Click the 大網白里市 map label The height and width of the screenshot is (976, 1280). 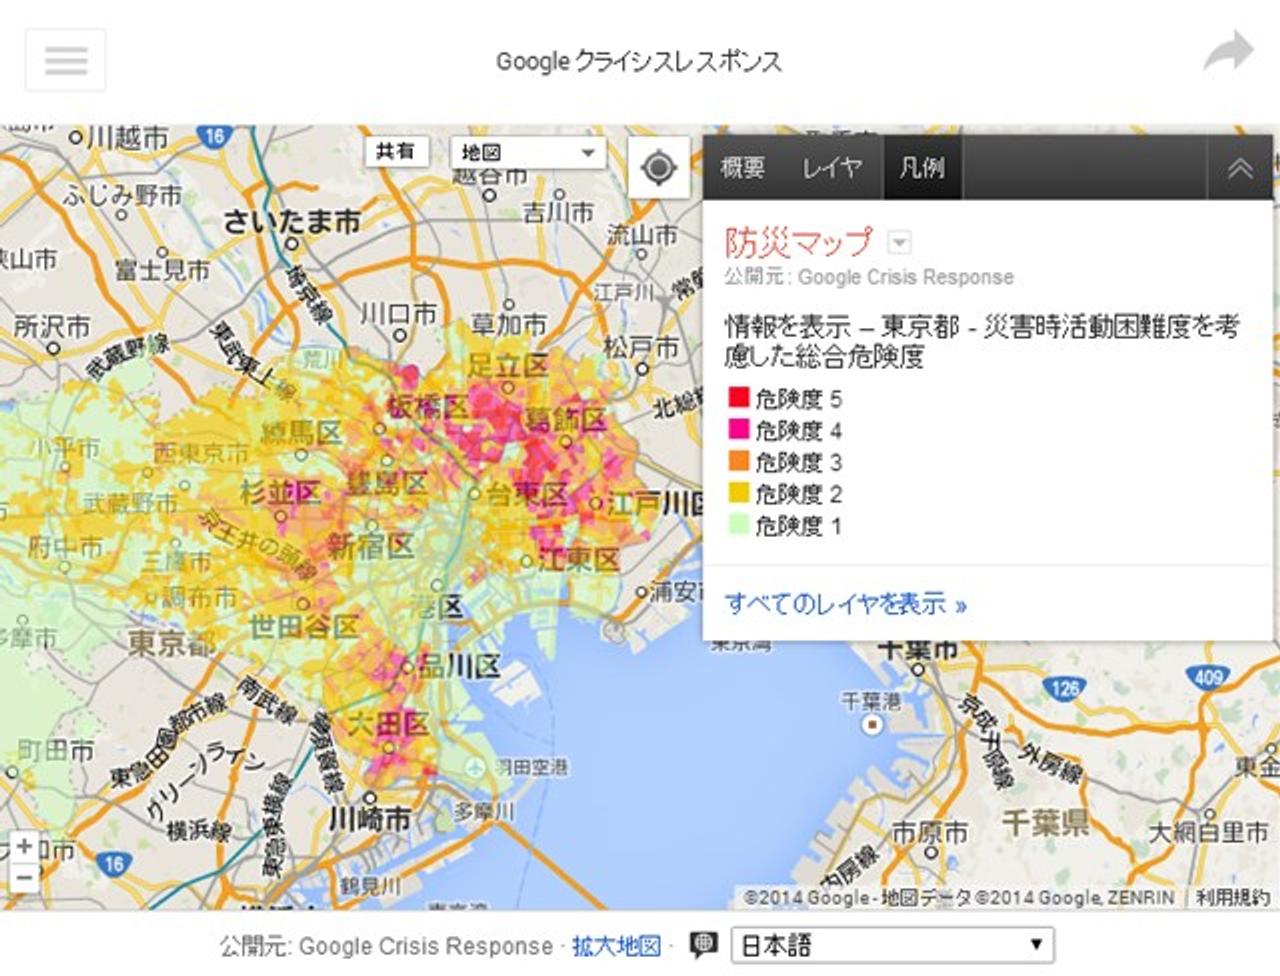[x=1207, y=831]
